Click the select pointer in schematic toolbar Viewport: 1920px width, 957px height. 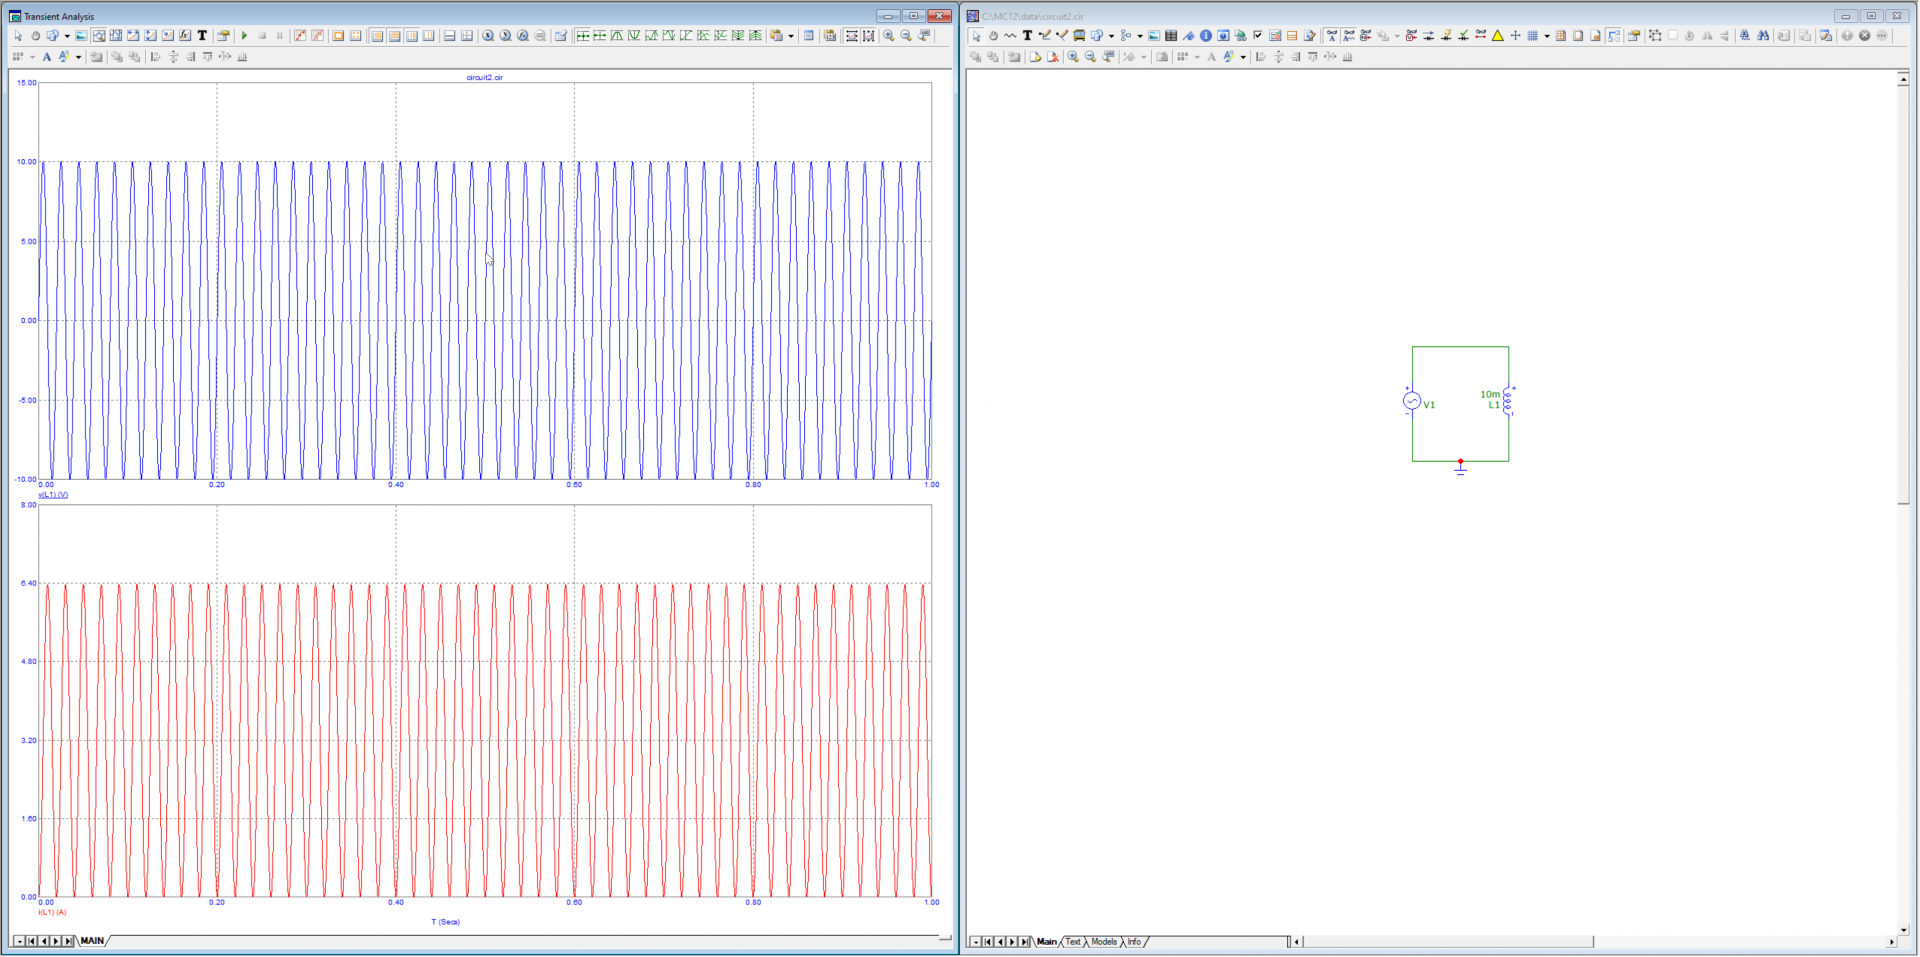976,35
